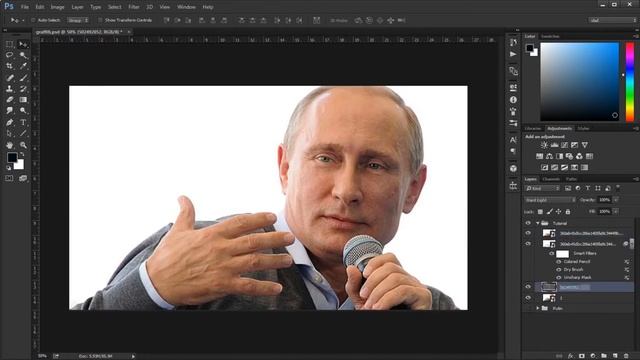The width and height of the screenshot is (640, 360).
Task: Switch to the Paths tab
Action: (571, 179)
